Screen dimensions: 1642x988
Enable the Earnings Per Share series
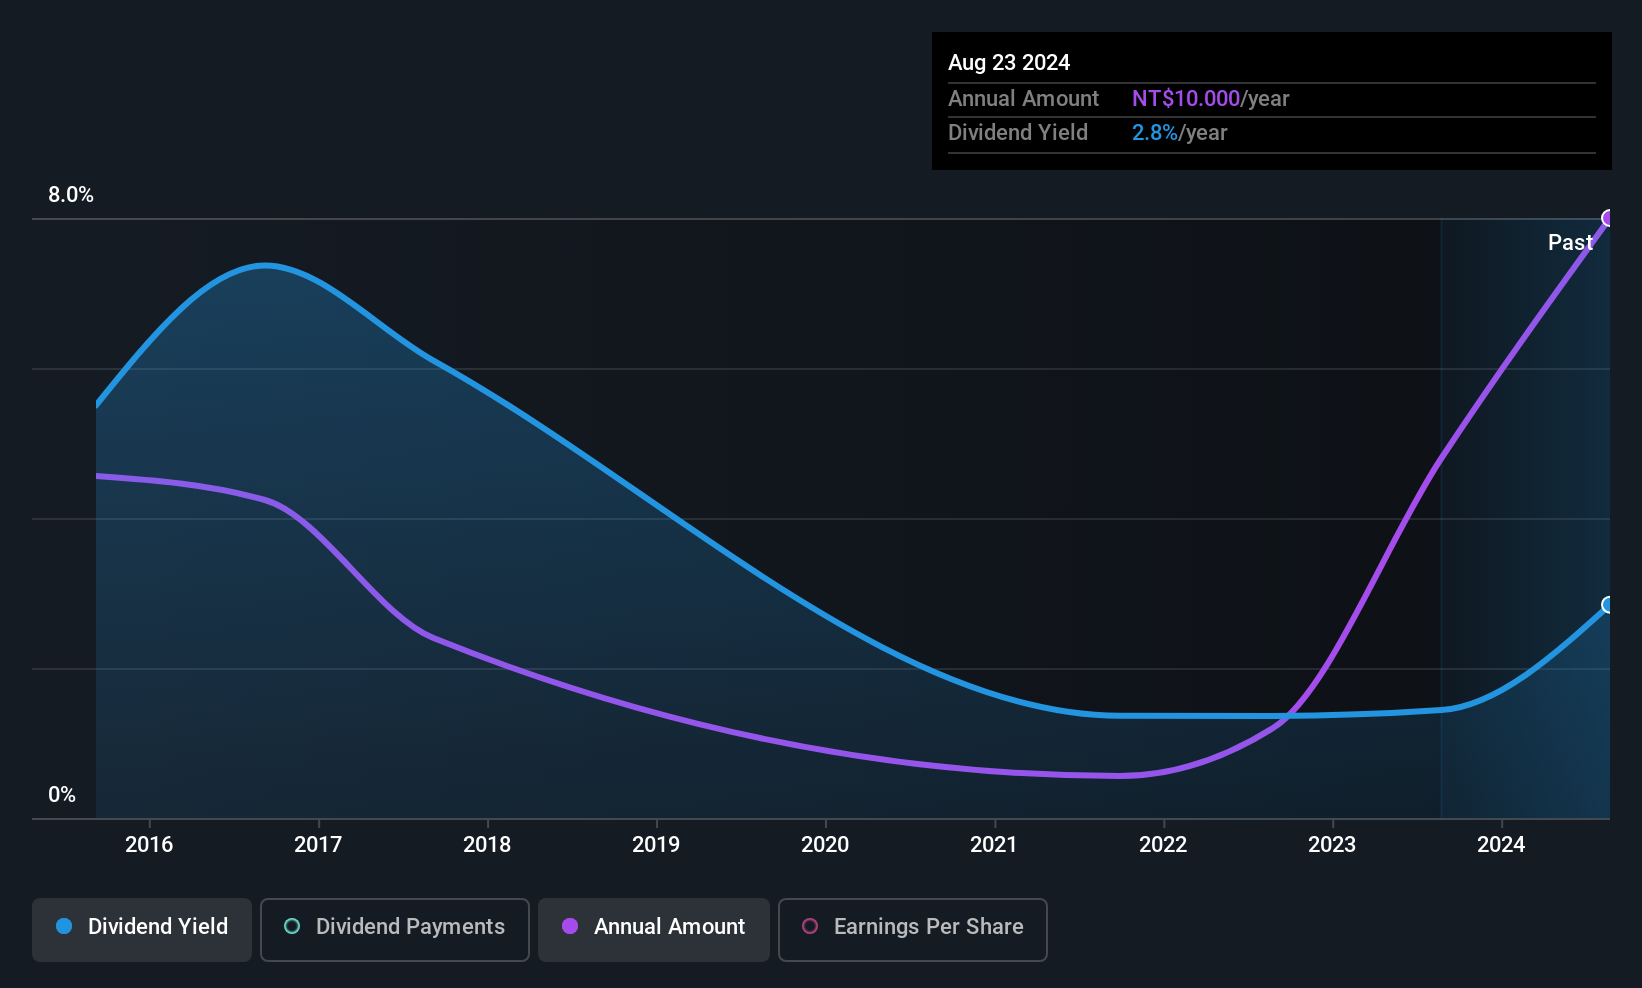913,930
